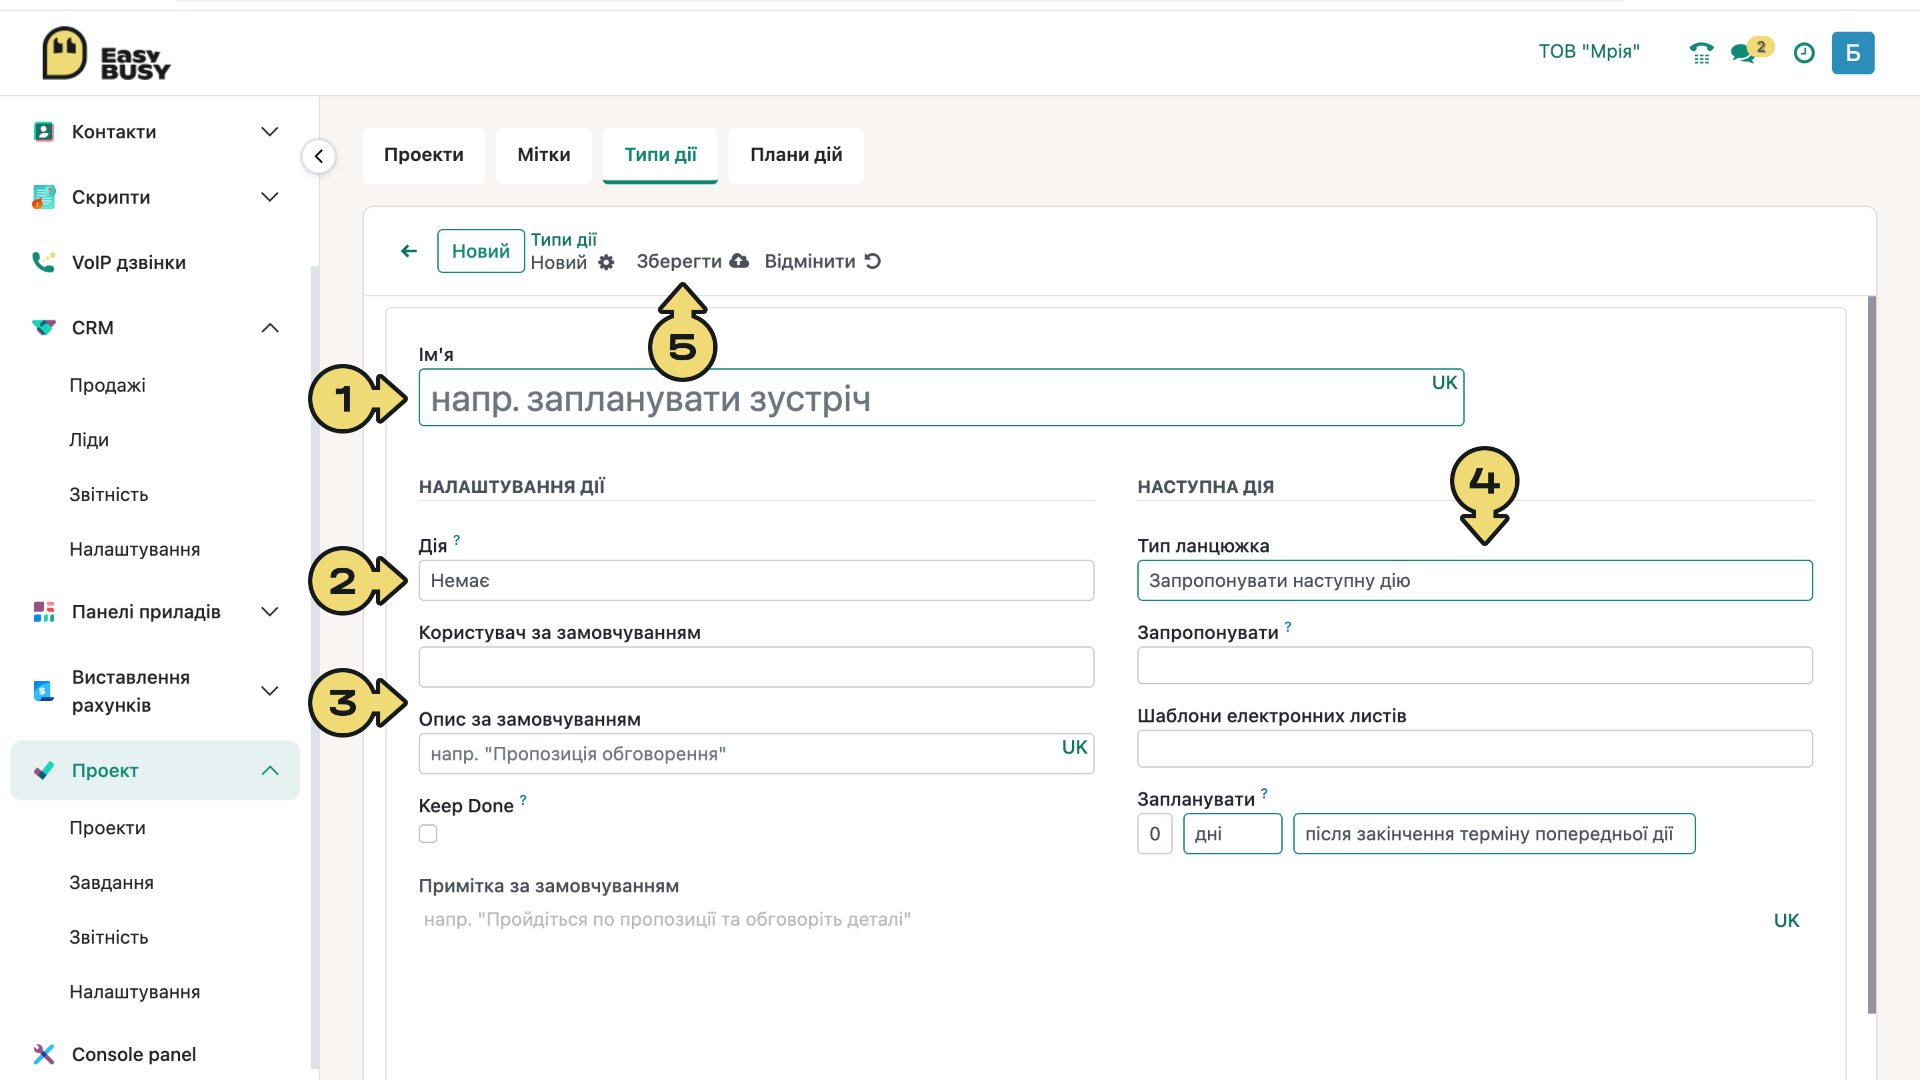Open Продажі under CRM

coord(108,385)
